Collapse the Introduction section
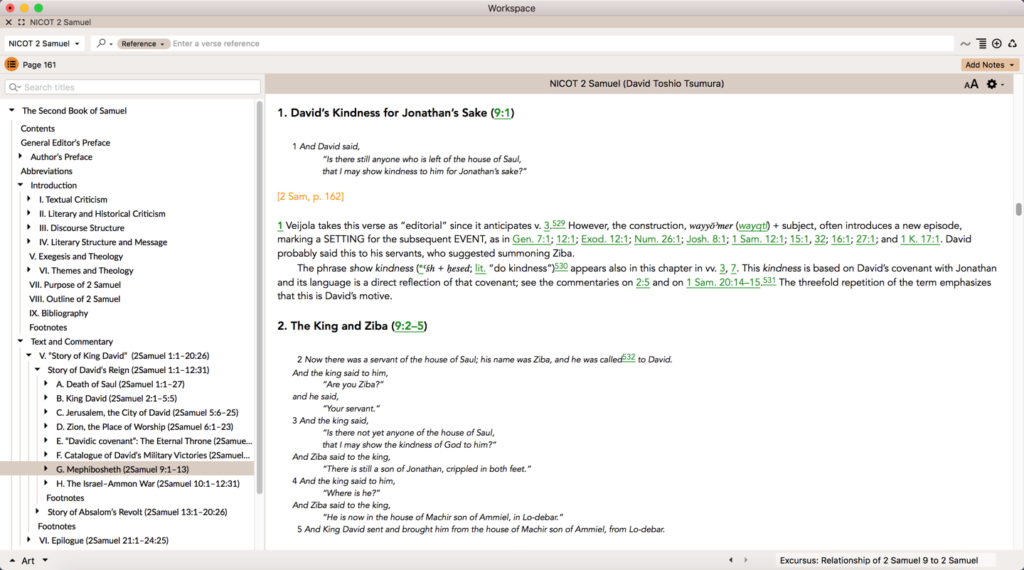This screenshot has height=570, width=1024. pos(20,185)
